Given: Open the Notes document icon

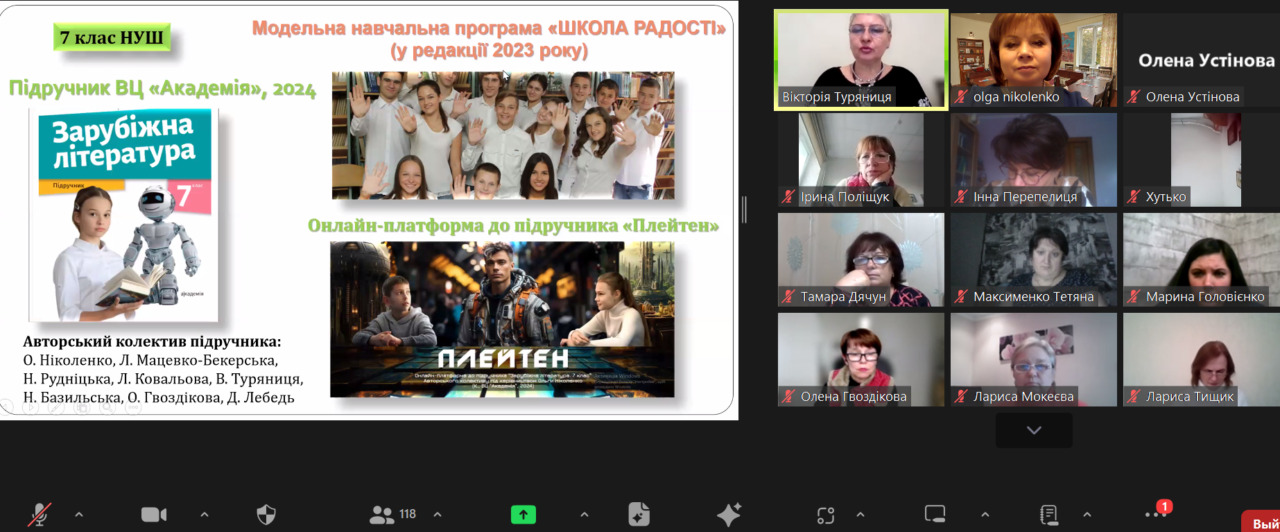Looking at the screenshot, I should tap(639, 514).
